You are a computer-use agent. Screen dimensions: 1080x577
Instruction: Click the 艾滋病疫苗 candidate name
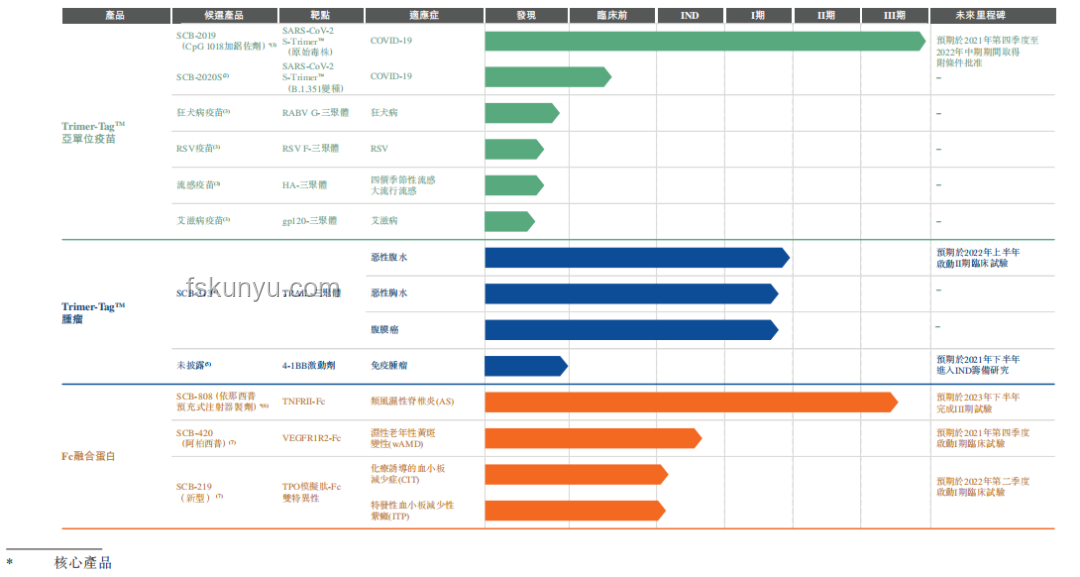point(203,220)
